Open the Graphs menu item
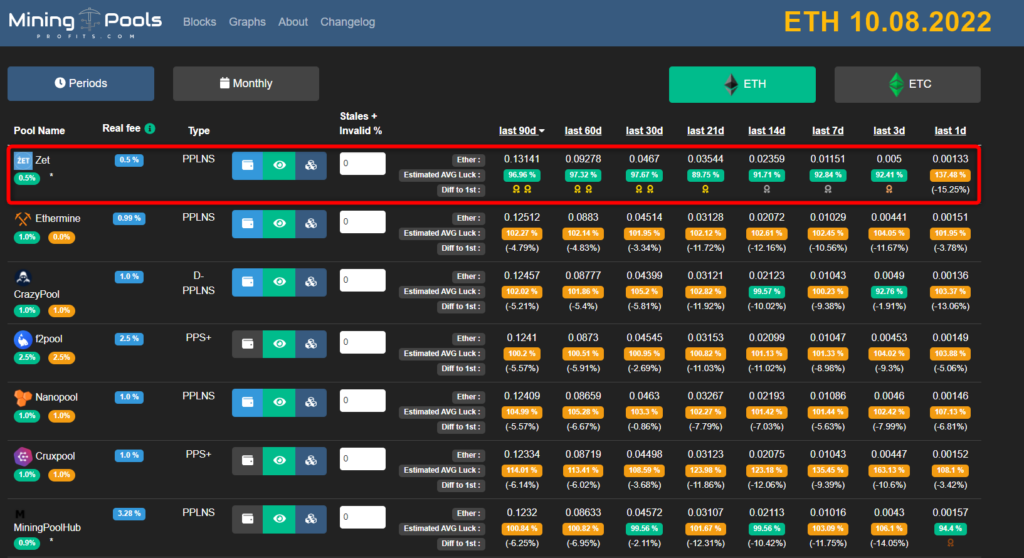This screenshot has width=1024, height=558. [x=247, y=22]
